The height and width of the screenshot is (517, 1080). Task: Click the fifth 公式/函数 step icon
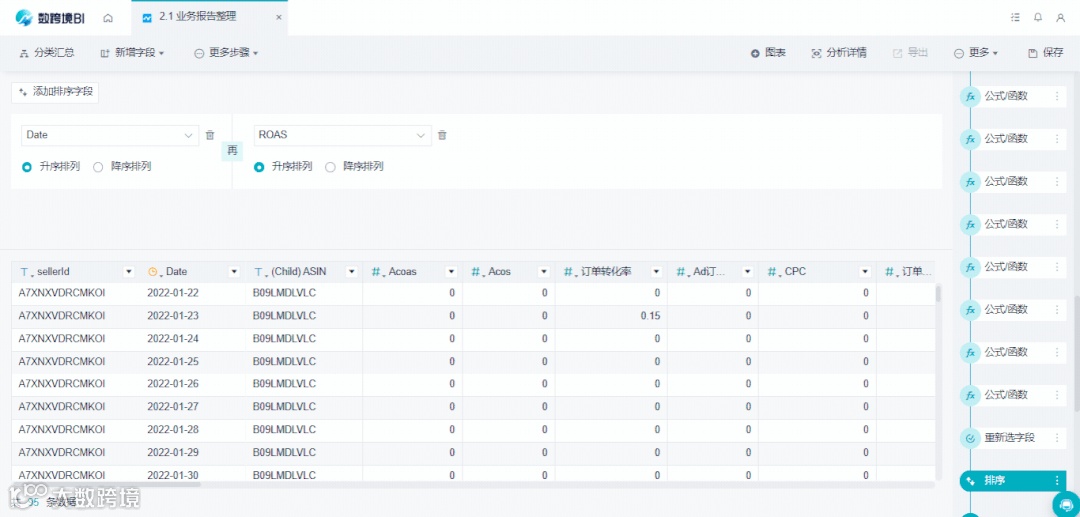[970, 267]
